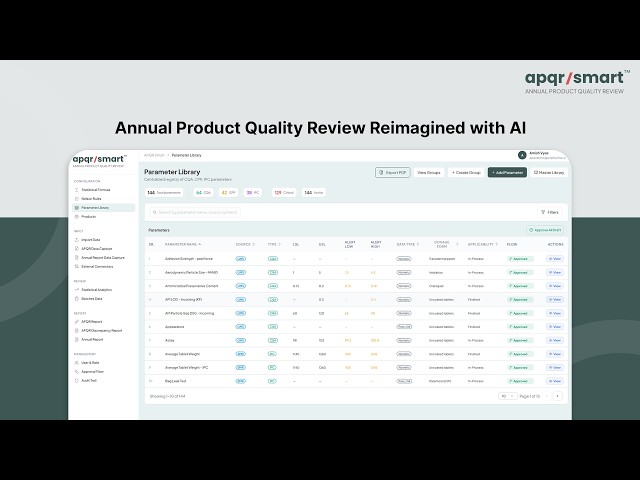This screenshot has height=480, width=640.
Task: Click the Batches Data sidebar icon
Action: pos(77,299)
